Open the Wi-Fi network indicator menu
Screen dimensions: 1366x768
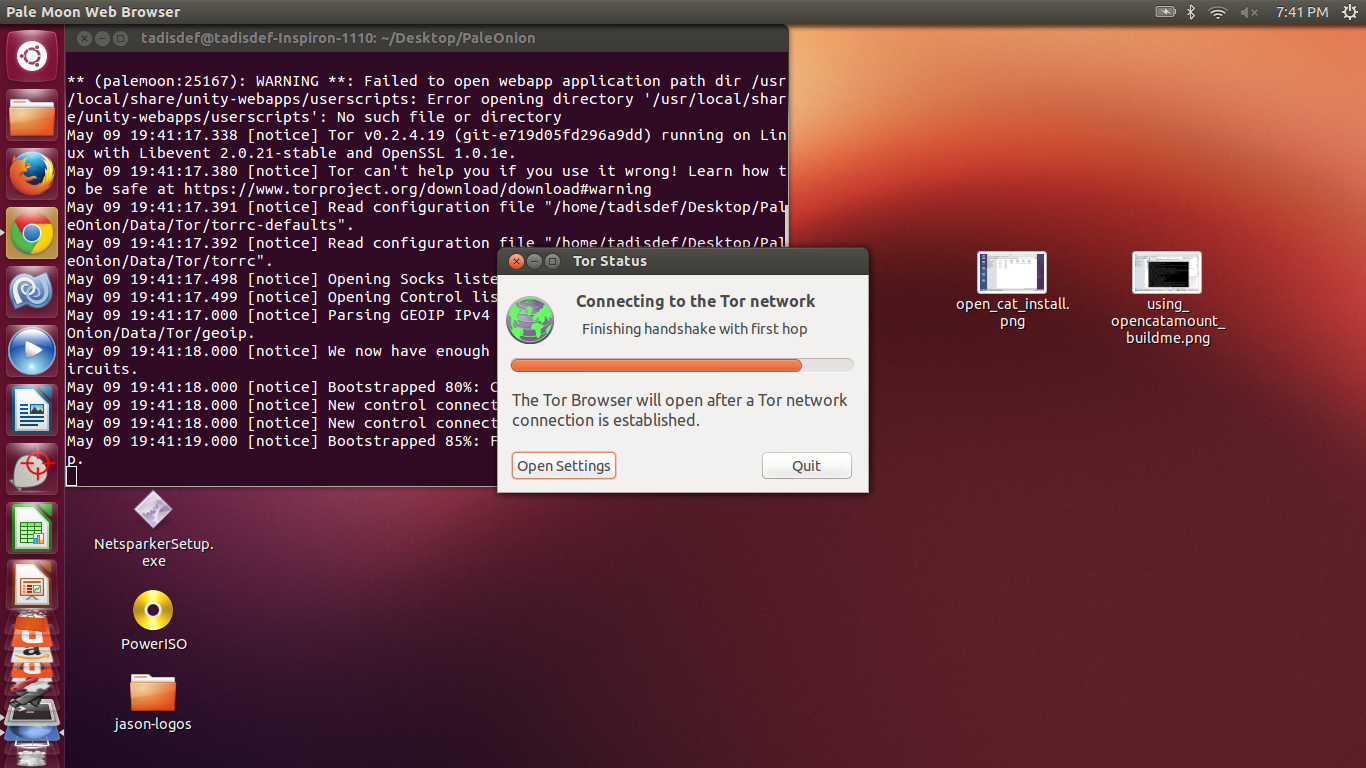click(x=1217, y=12)
